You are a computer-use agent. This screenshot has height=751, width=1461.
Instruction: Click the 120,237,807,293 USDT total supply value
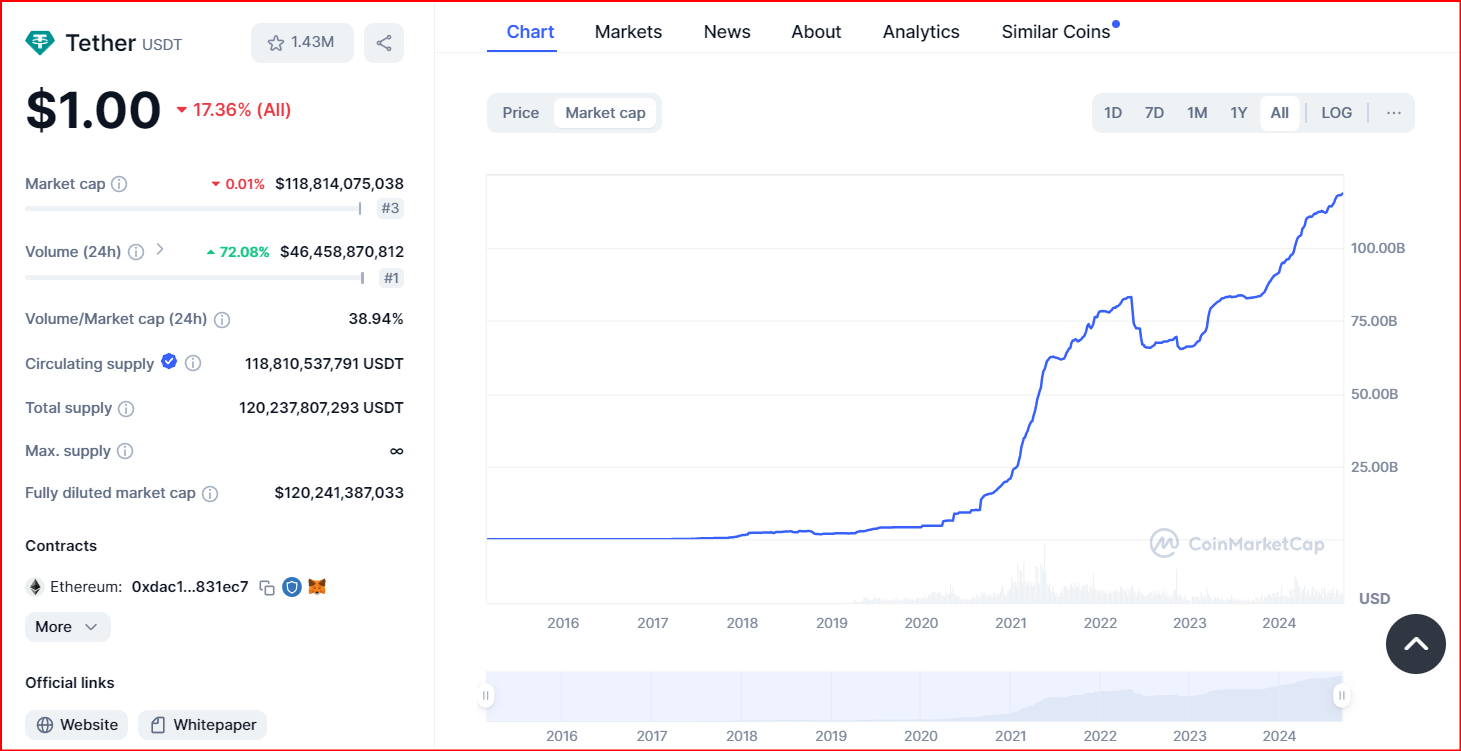coord(321,408)
